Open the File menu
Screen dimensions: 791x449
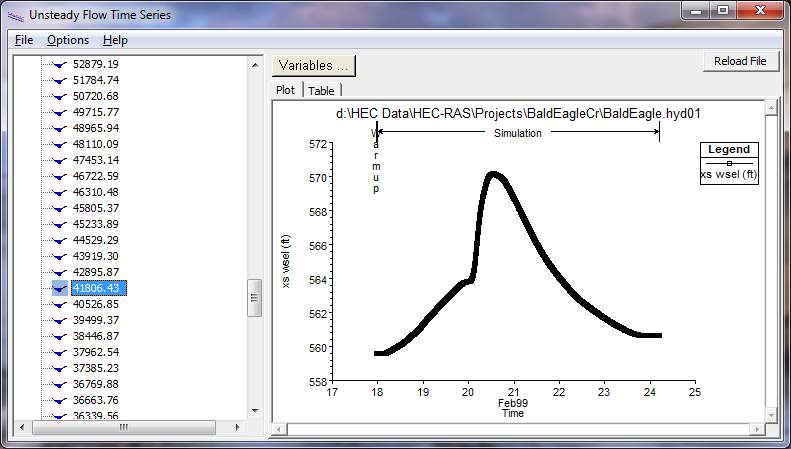pos(24,40)
